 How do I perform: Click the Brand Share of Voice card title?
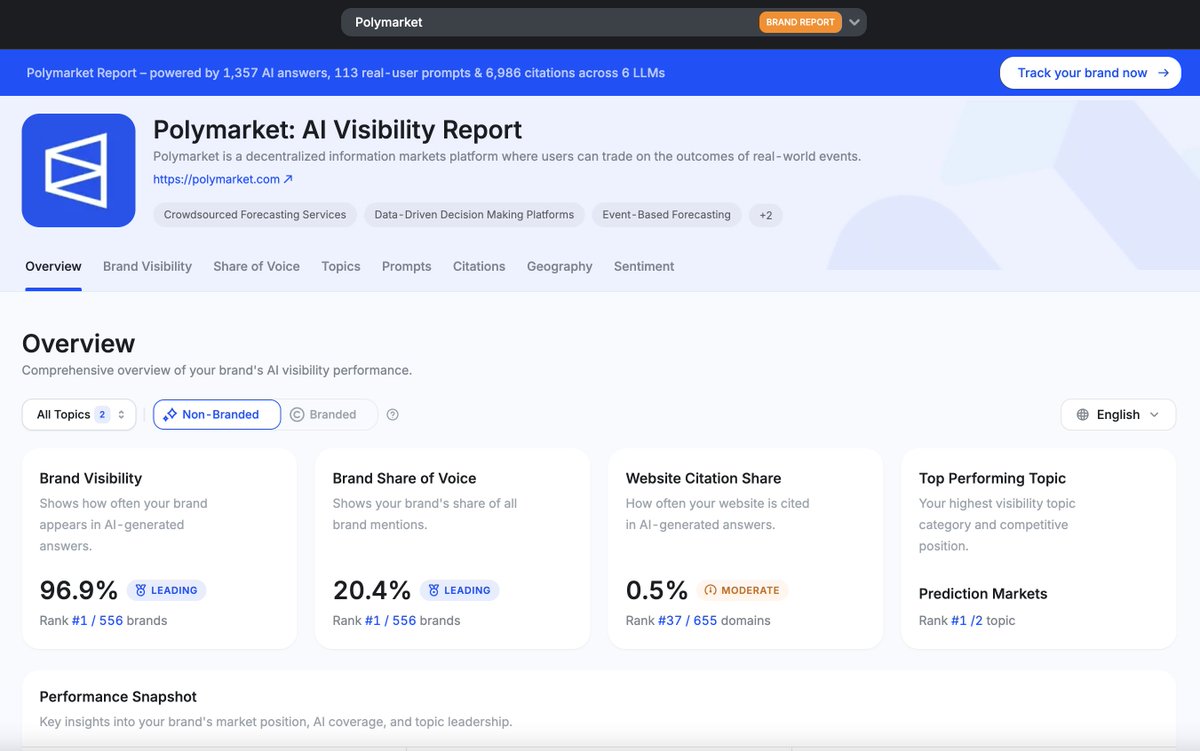pyautogui.click(x=405, y=478)
